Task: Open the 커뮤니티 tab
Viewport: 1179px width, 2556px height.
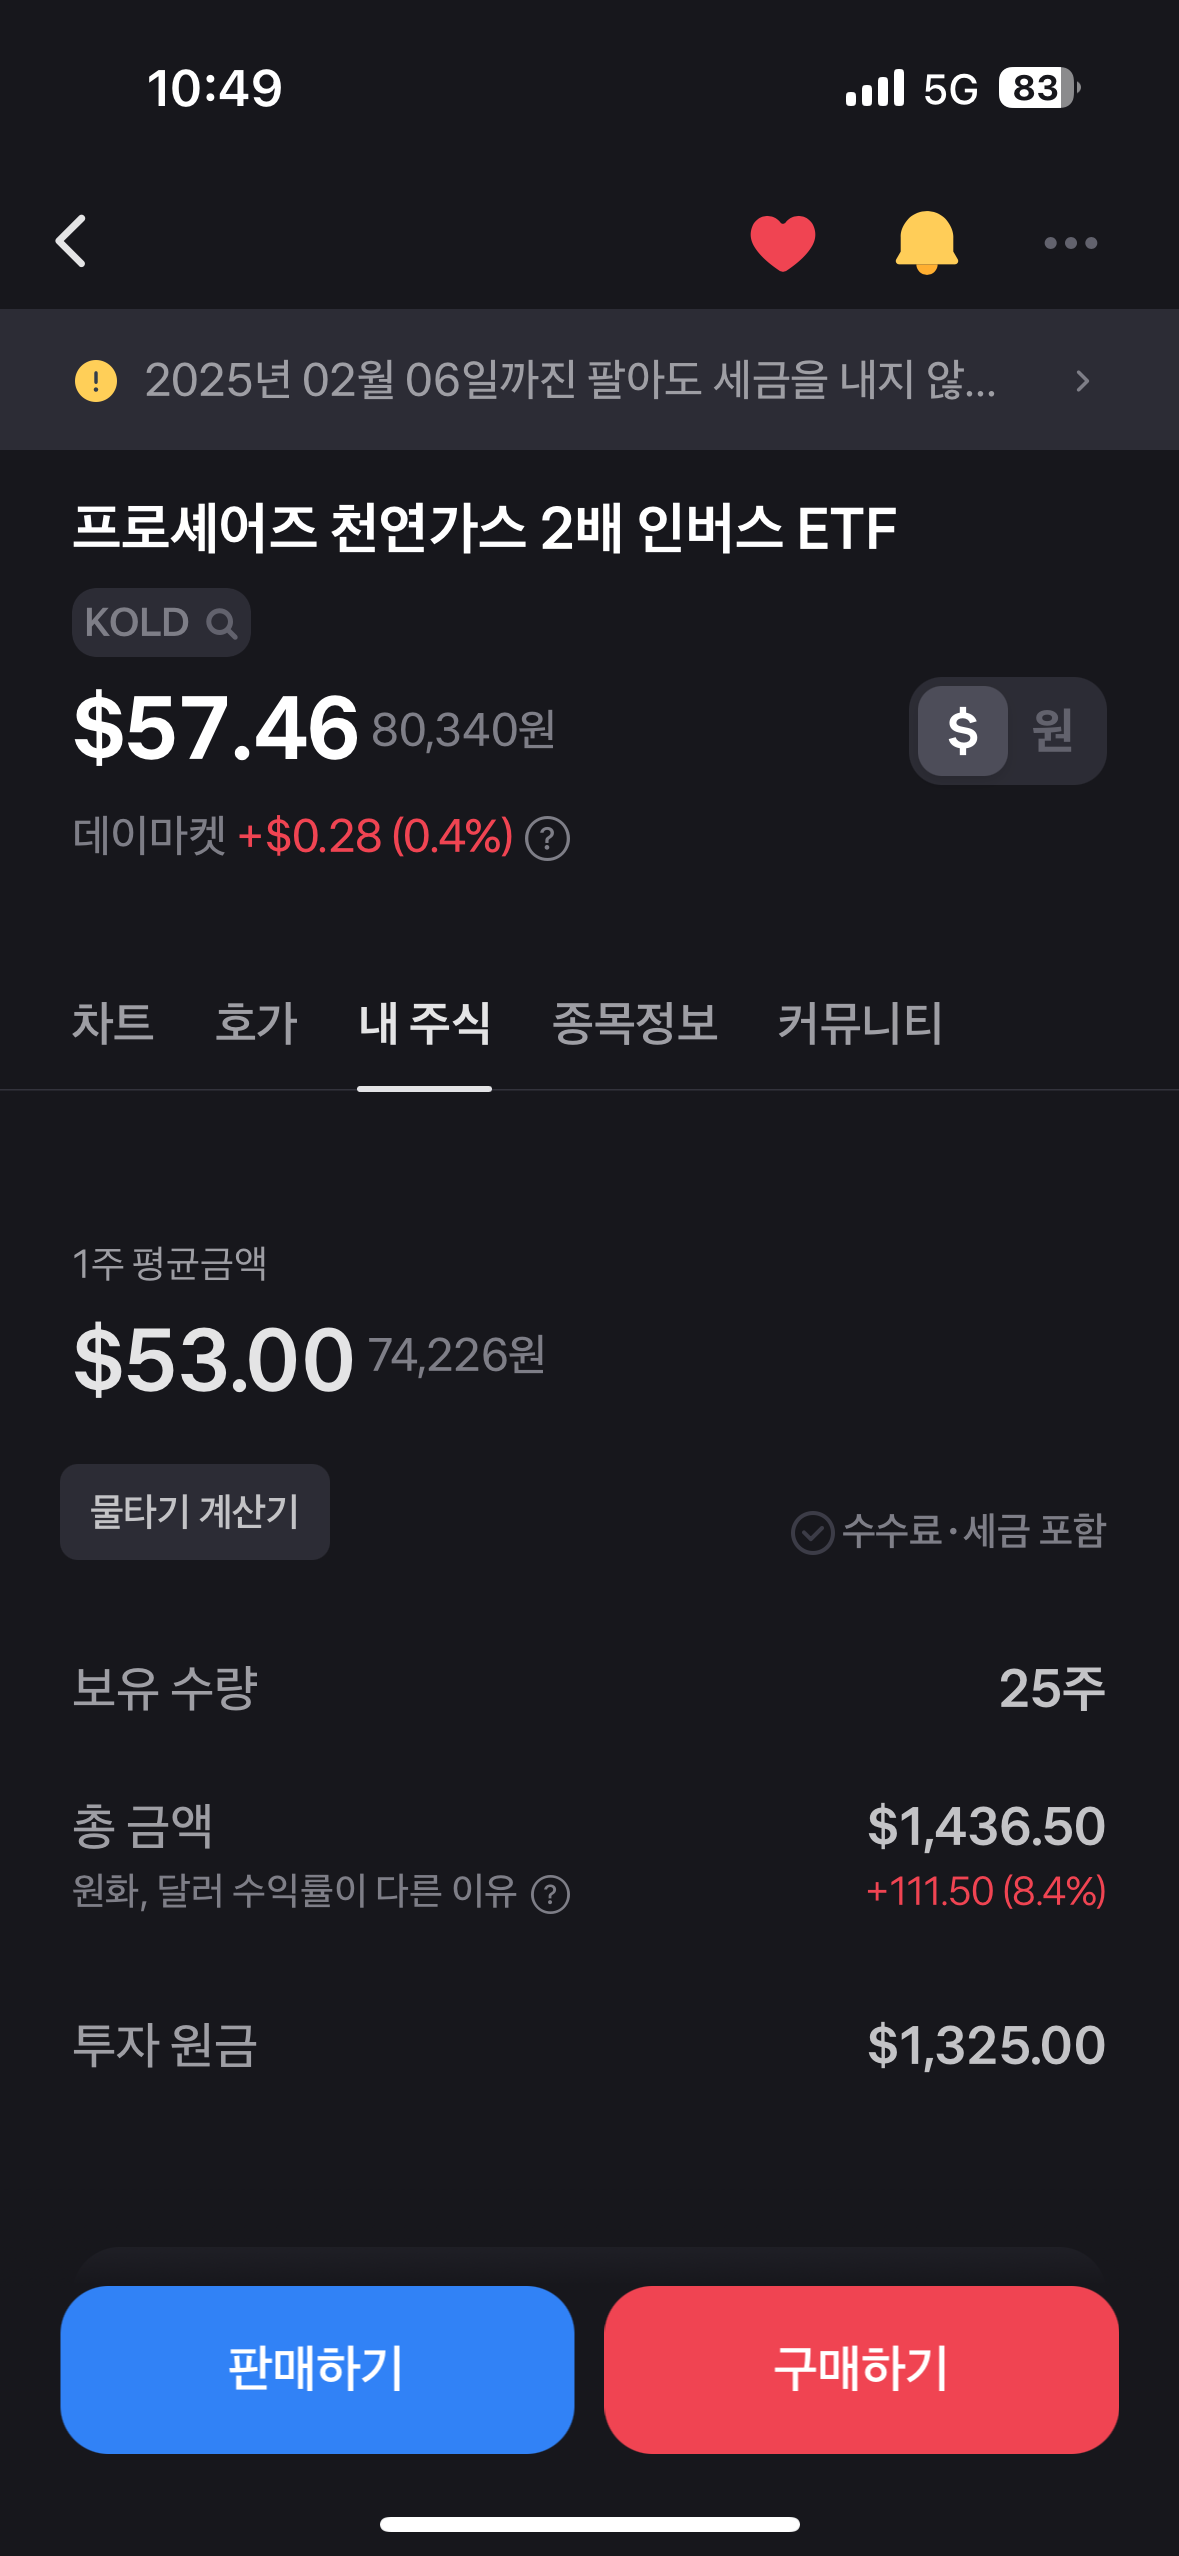Action: tap(860, 1023)
